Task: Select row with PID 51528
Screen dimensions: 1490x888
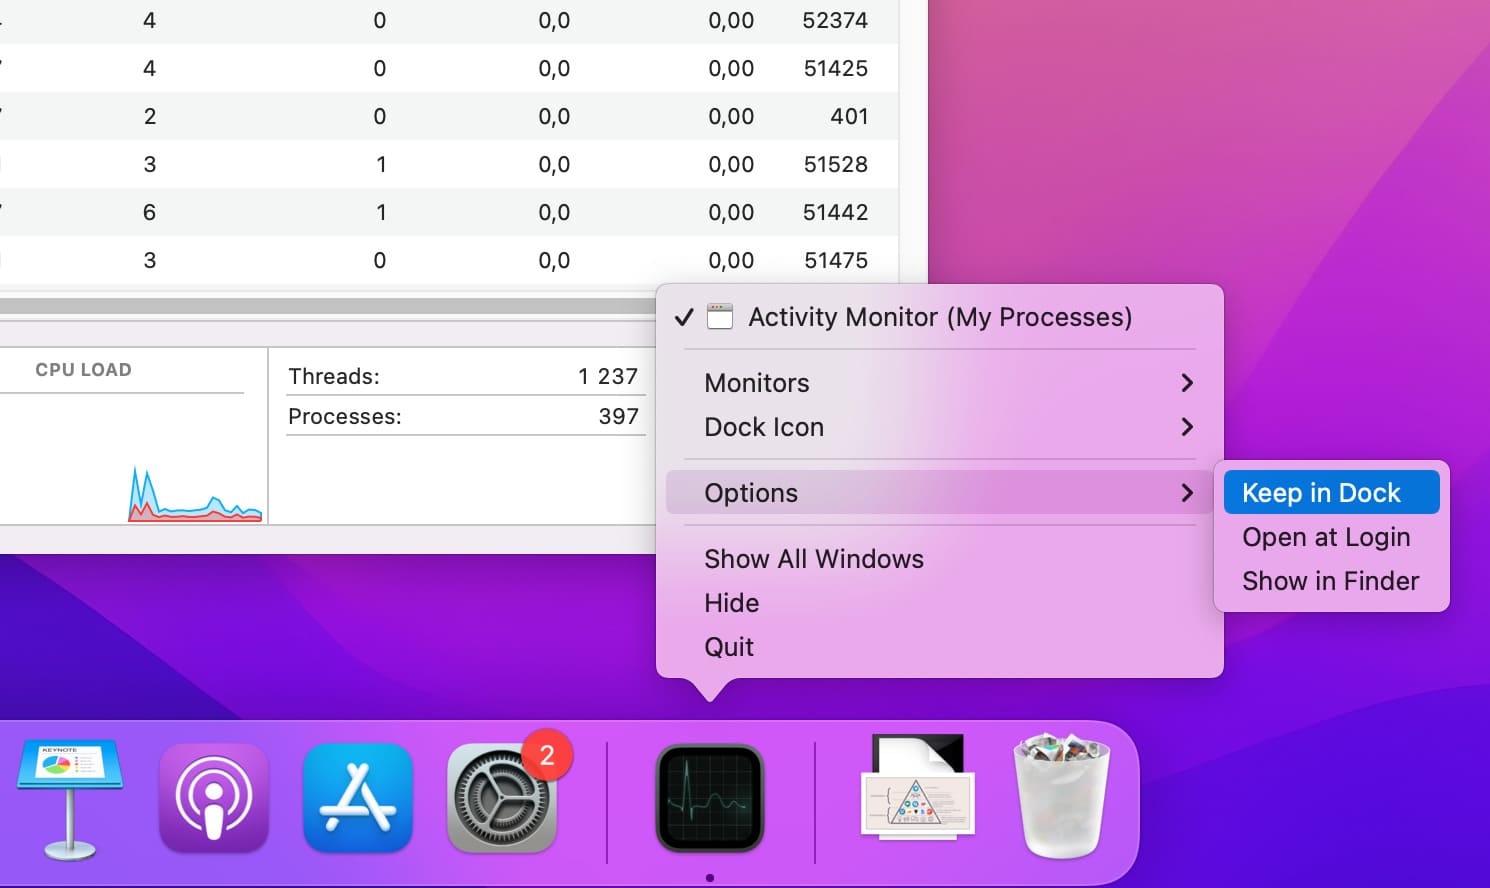Action: 449,164
